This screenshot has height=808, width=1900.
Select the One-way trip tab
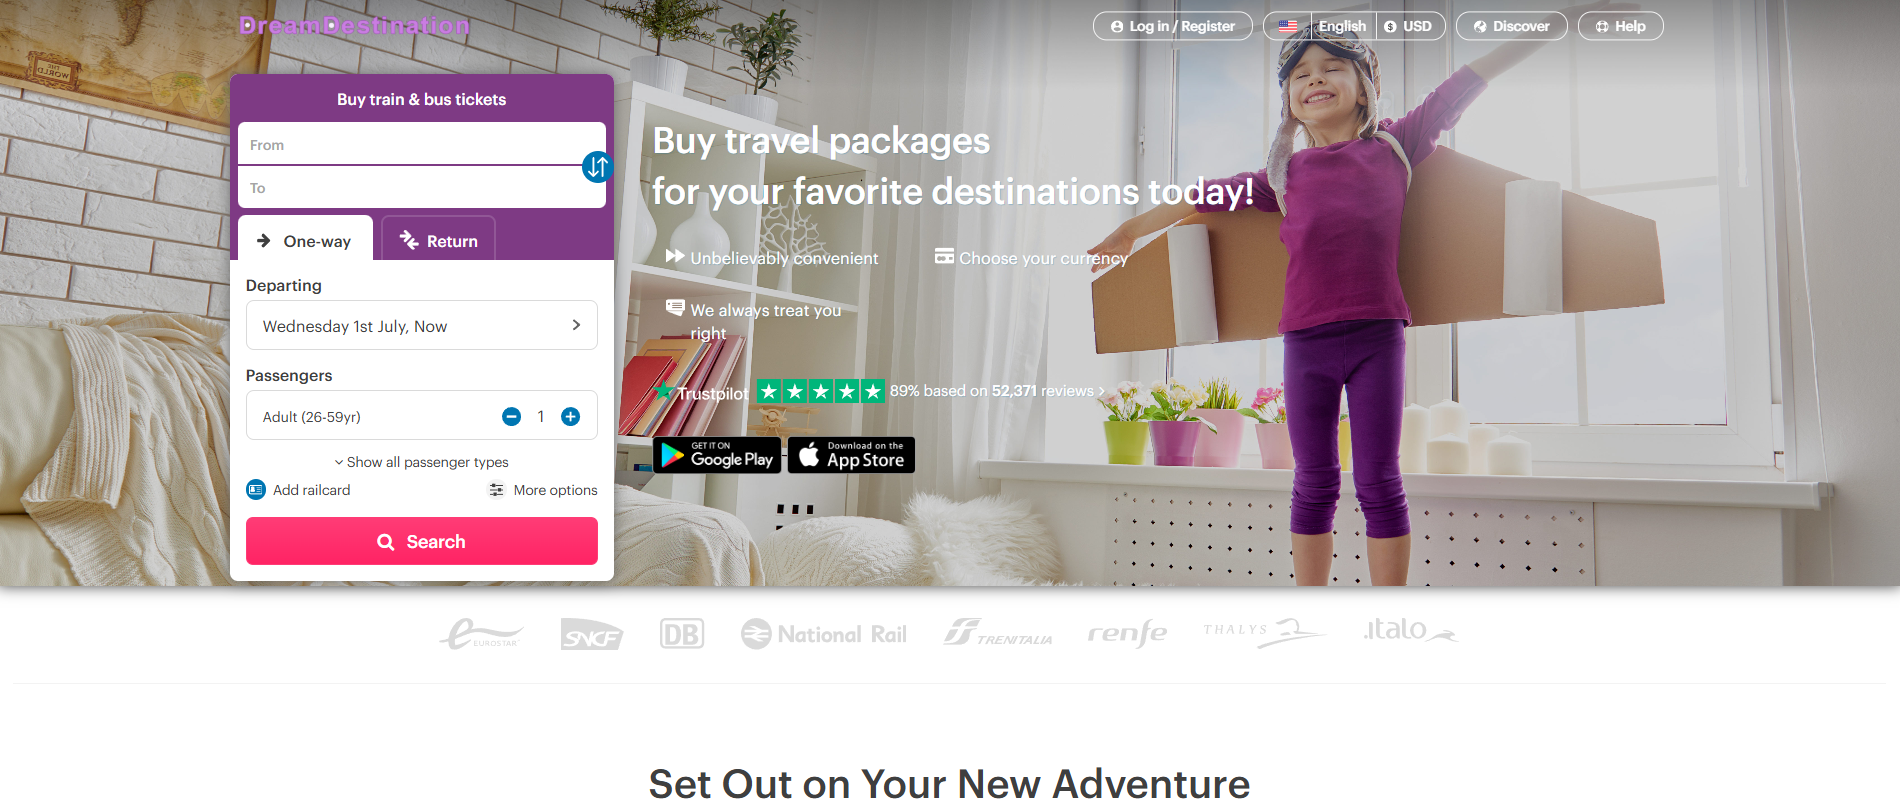(305, 240)
